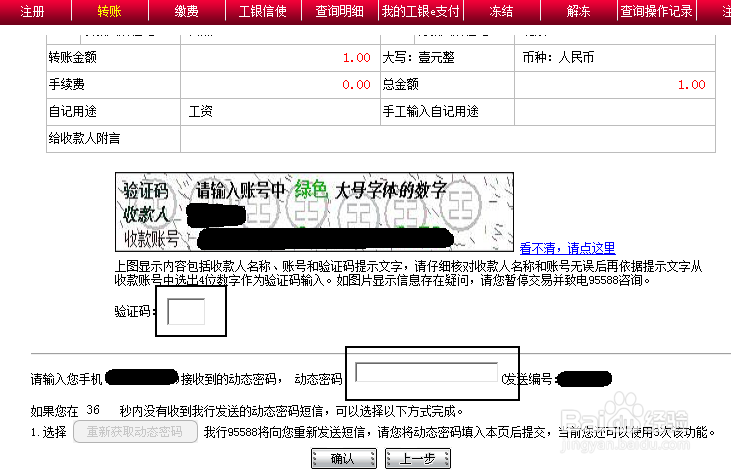Viewport: 731px width, 470px height.
Task: Open the 冻结 menu item
Action: tap(501, 11)
